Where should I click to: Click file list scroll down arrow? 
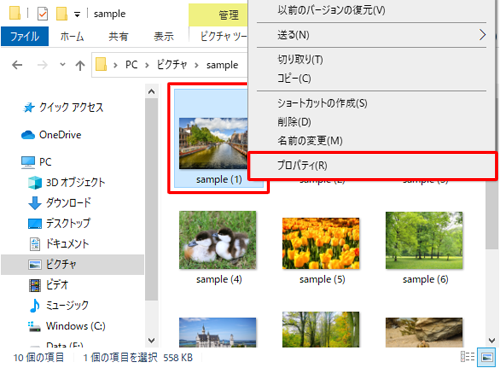coord(492,340)
